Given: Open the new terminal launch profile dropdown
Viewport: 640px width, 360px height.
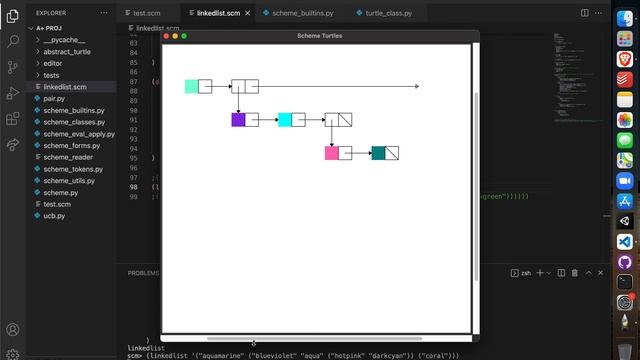Looking at the screenshot, I should coord(549,273).
